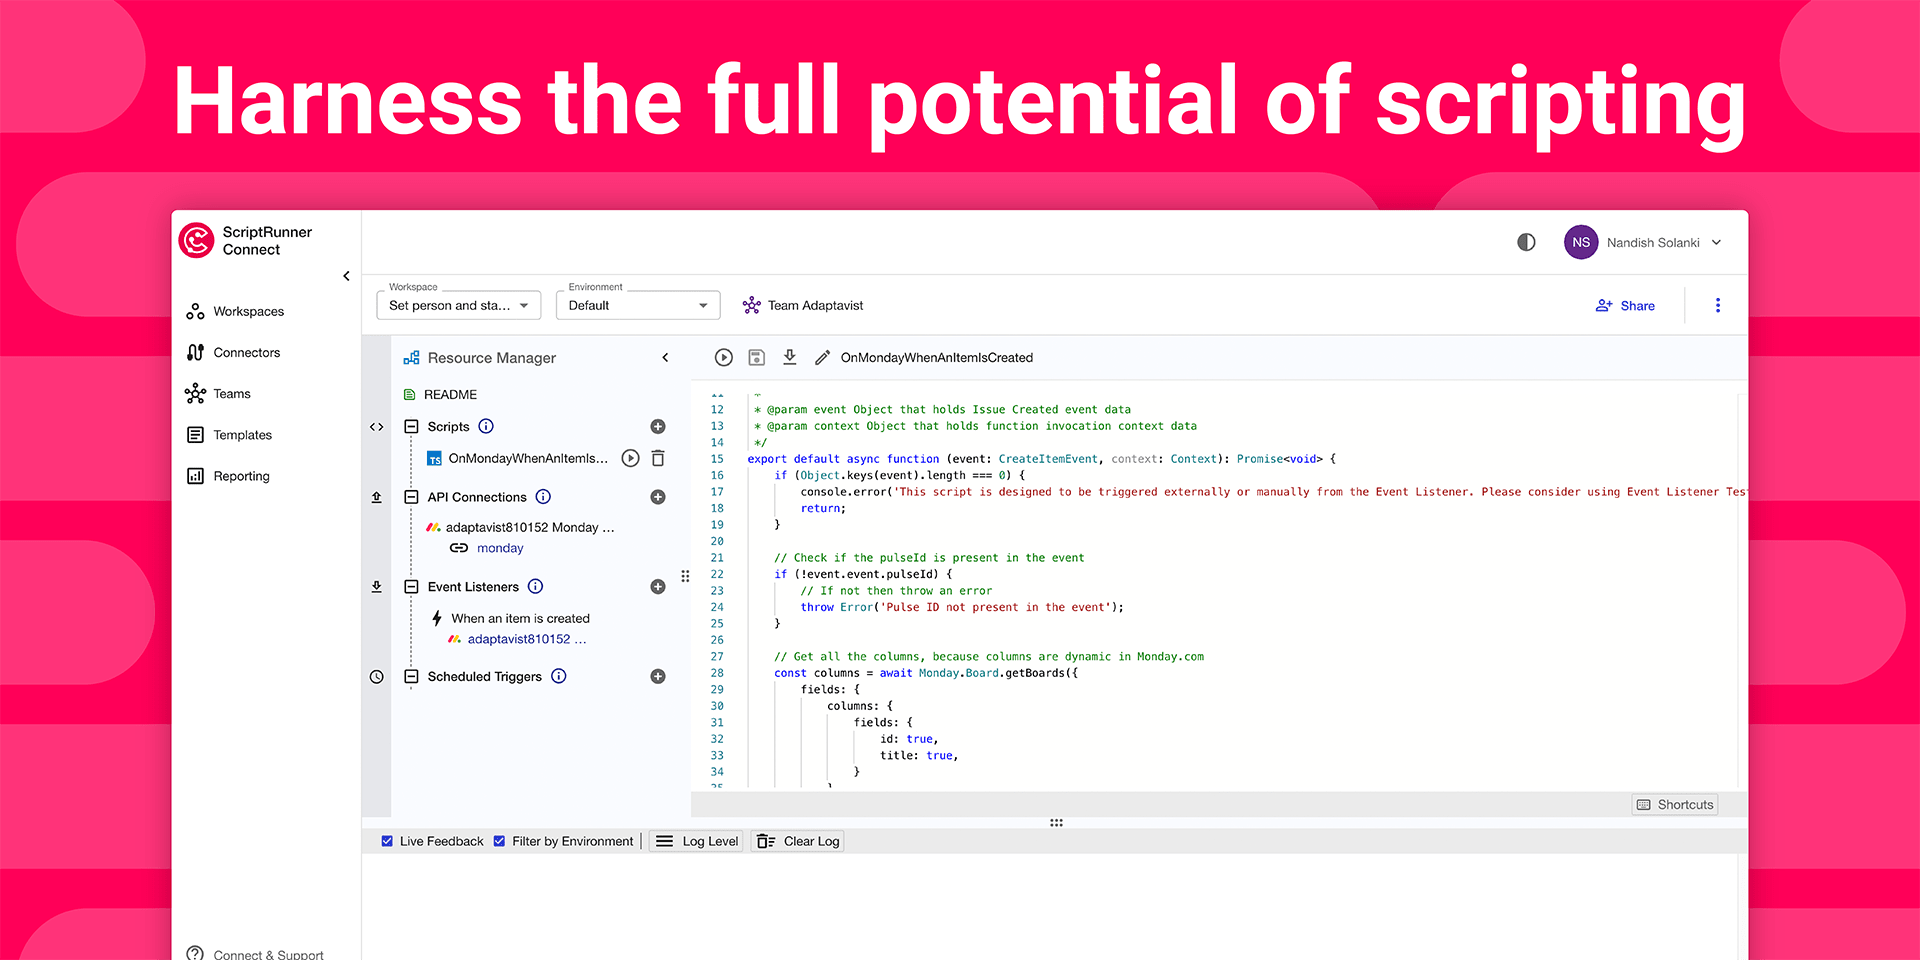This screenshot has width=1920, height=960.
Task: Open OnMondayWhenAnItemIs... script
Action: click(528, 458)
